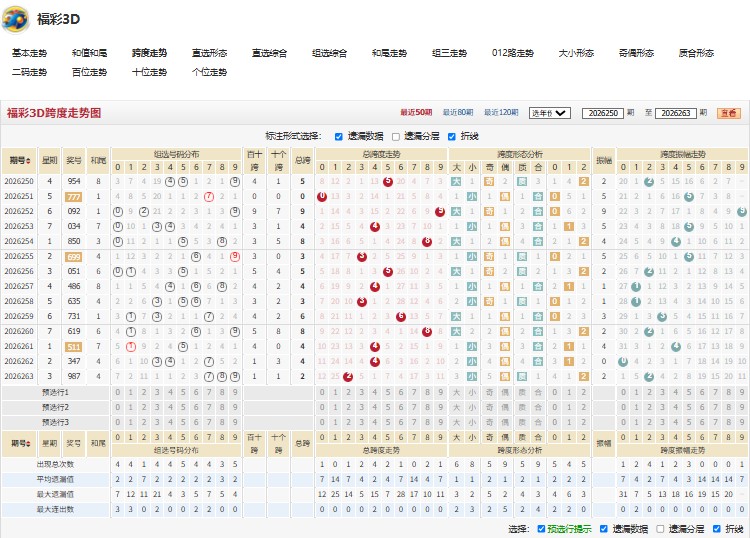Show 最近120期 results
The width and height of the screenshot is (750, 538).
click(x=501, y=112)
